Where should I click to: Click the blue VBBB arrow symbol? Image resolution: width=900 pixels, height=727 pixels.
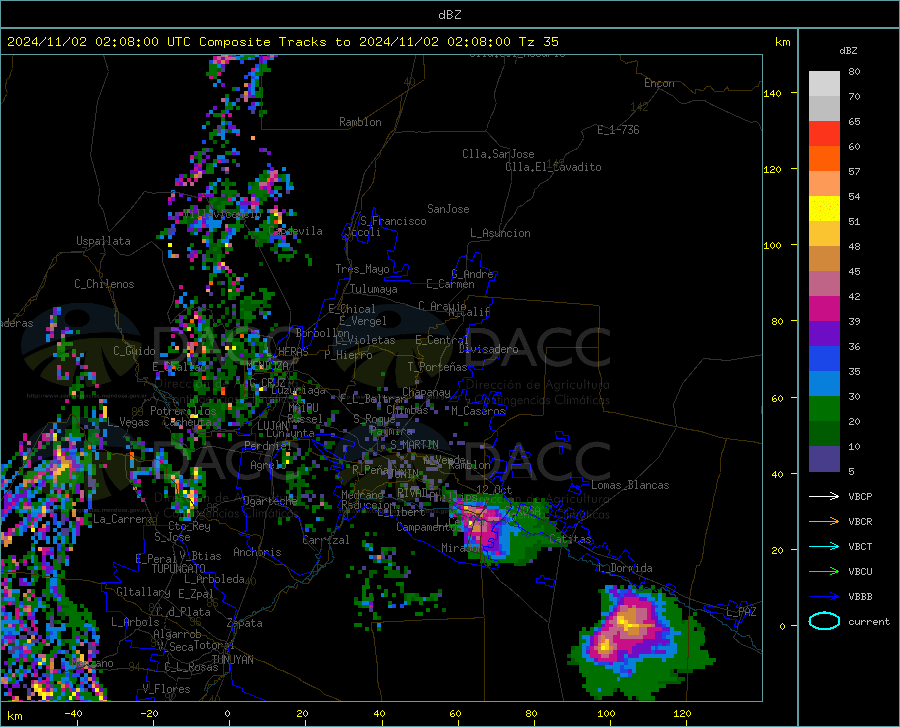click(824, 597)
